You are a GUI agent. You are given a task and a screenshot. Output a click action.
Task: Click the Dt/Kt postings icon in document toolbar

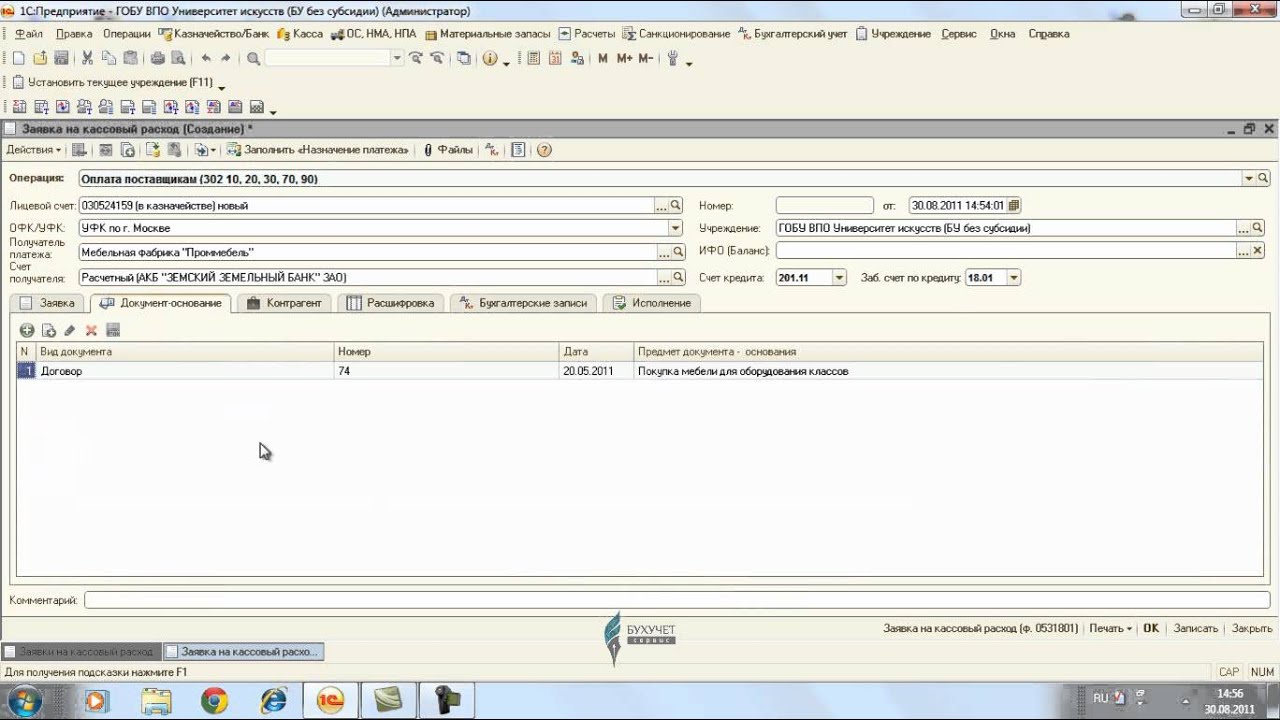492,150
